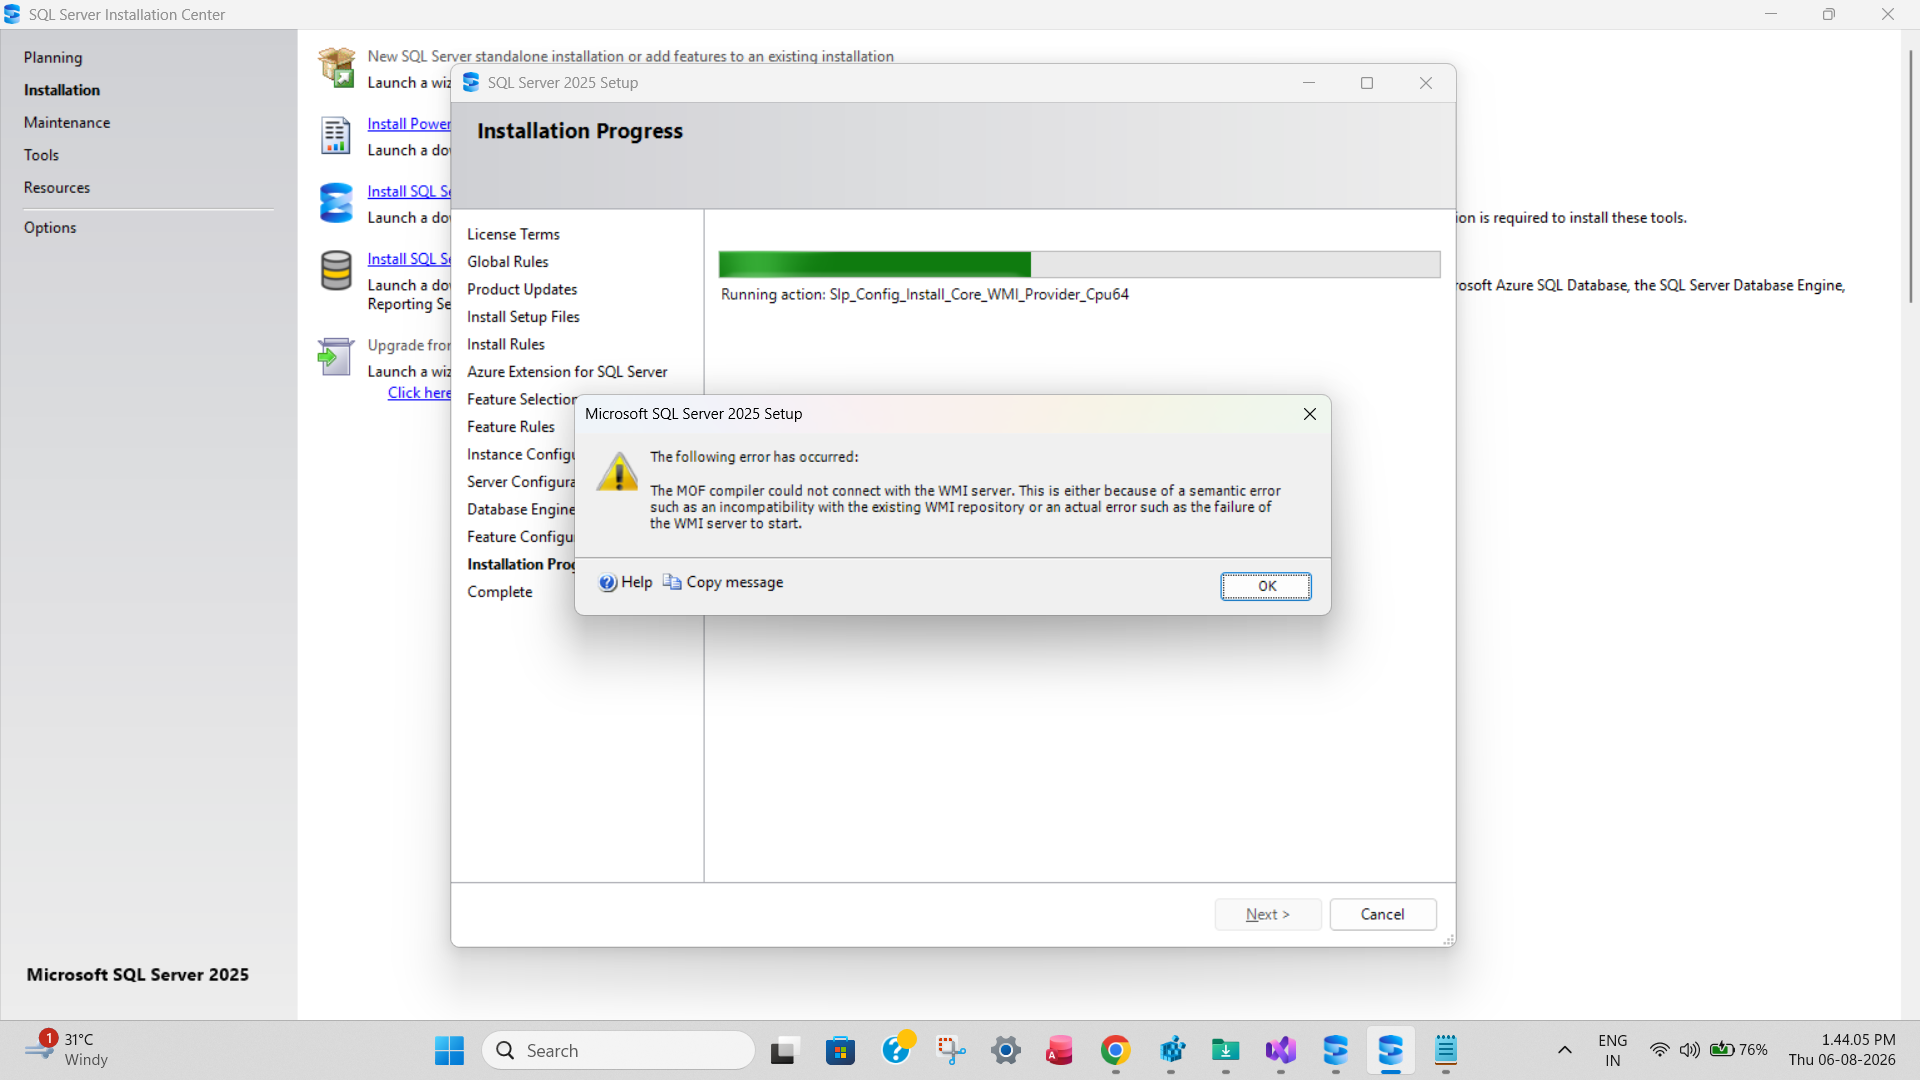Launch Microsoft Access from the taskbar
The height and width of the screenshot is (1080, 1920).
coord(1060,1050)
